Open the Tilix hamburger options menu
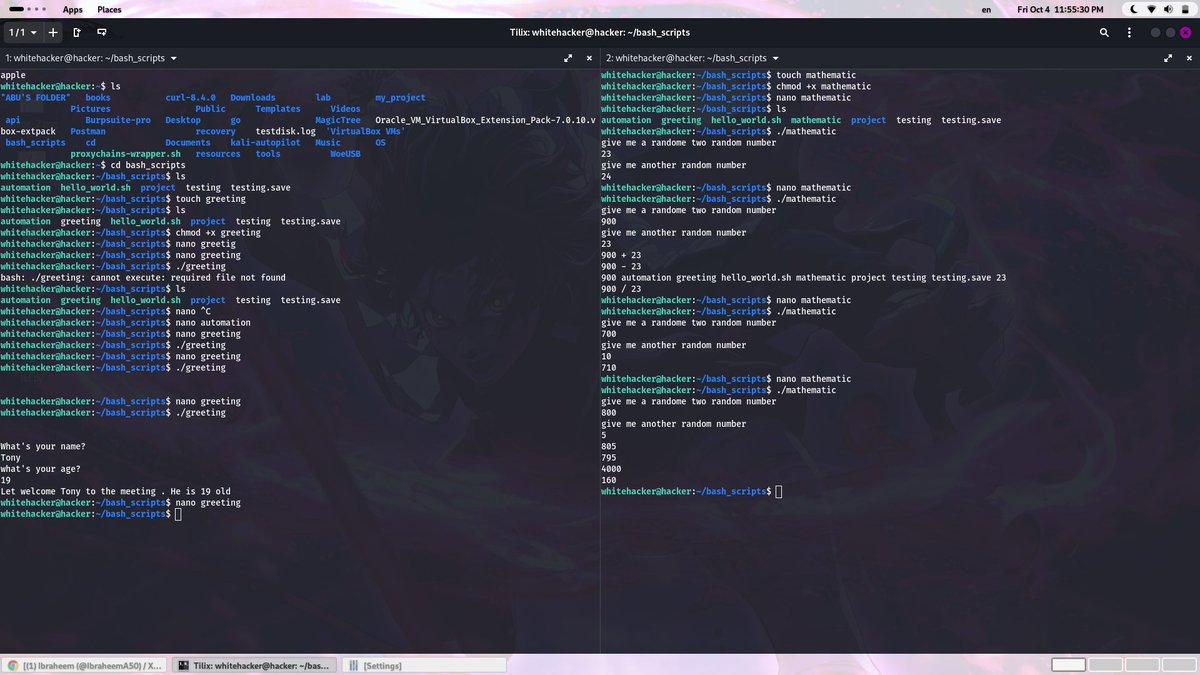The height and width of the screenshot is (675, 1200). coord(1129,32)
